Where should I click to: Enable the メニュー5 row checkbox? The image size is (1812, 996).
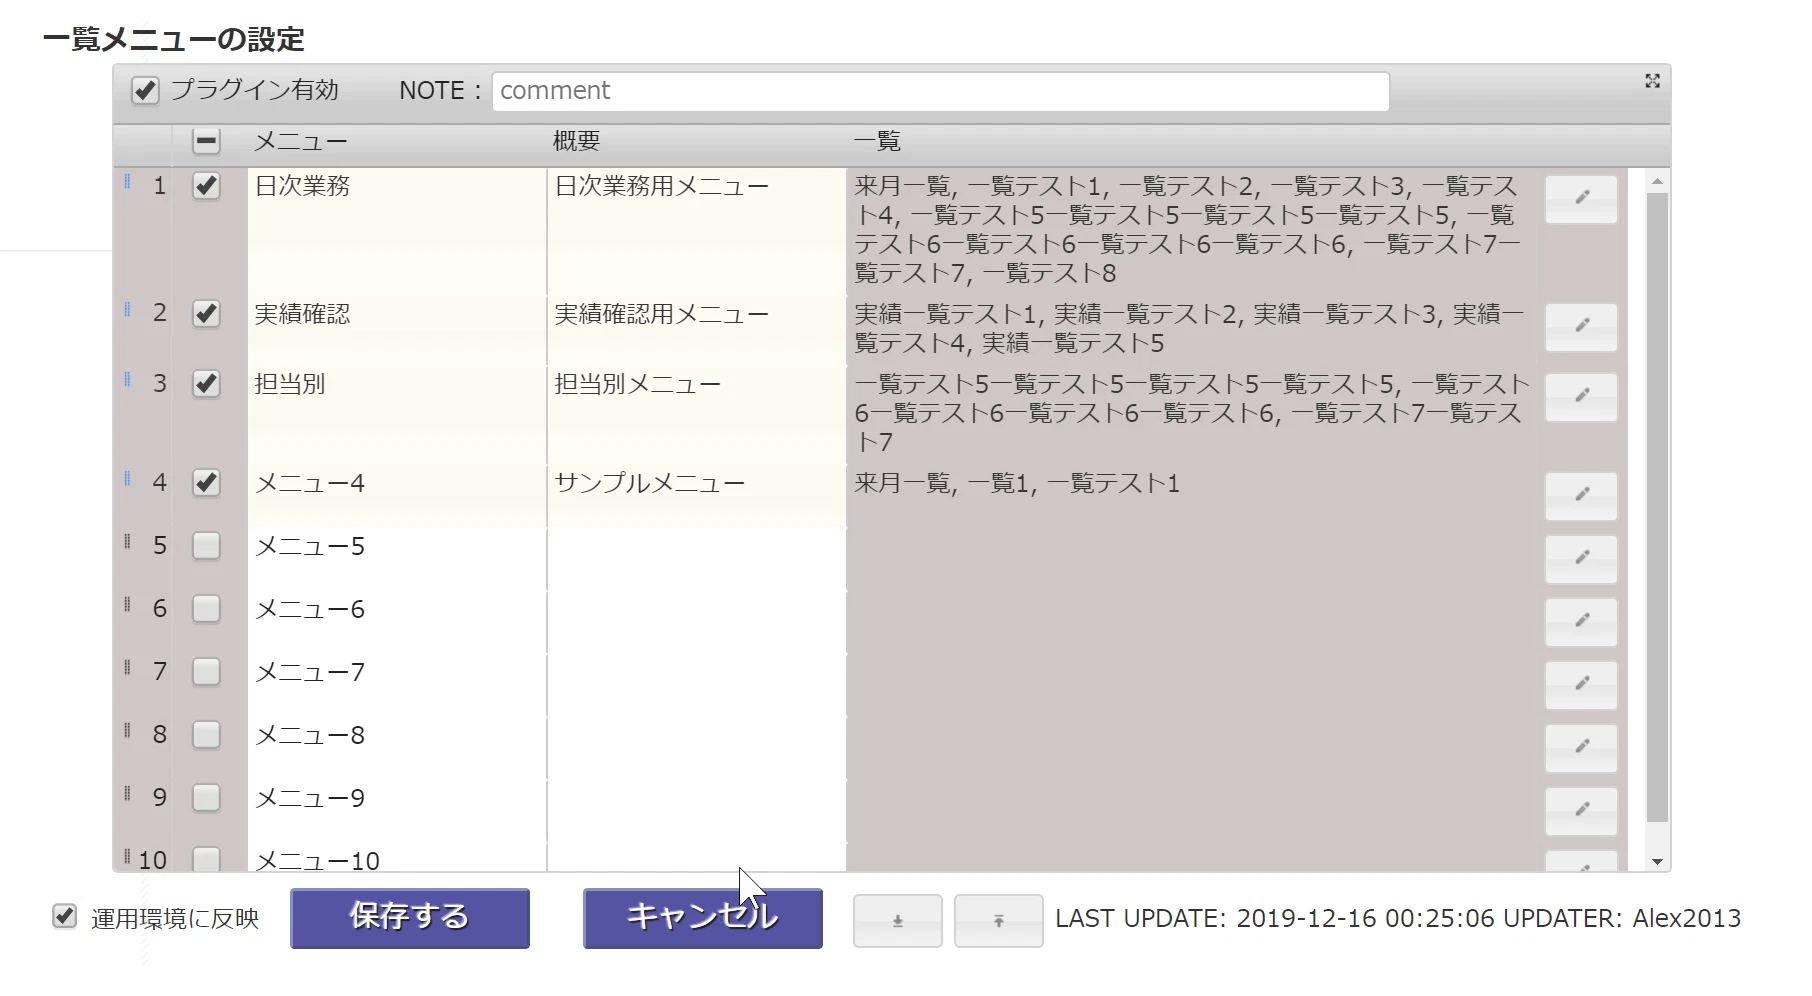(x=206, y=546)
